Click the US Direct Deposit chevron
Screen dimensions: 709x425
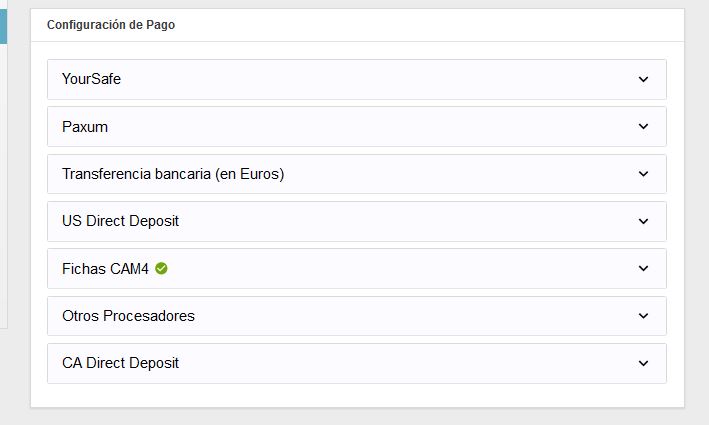(x=643, y=221)
